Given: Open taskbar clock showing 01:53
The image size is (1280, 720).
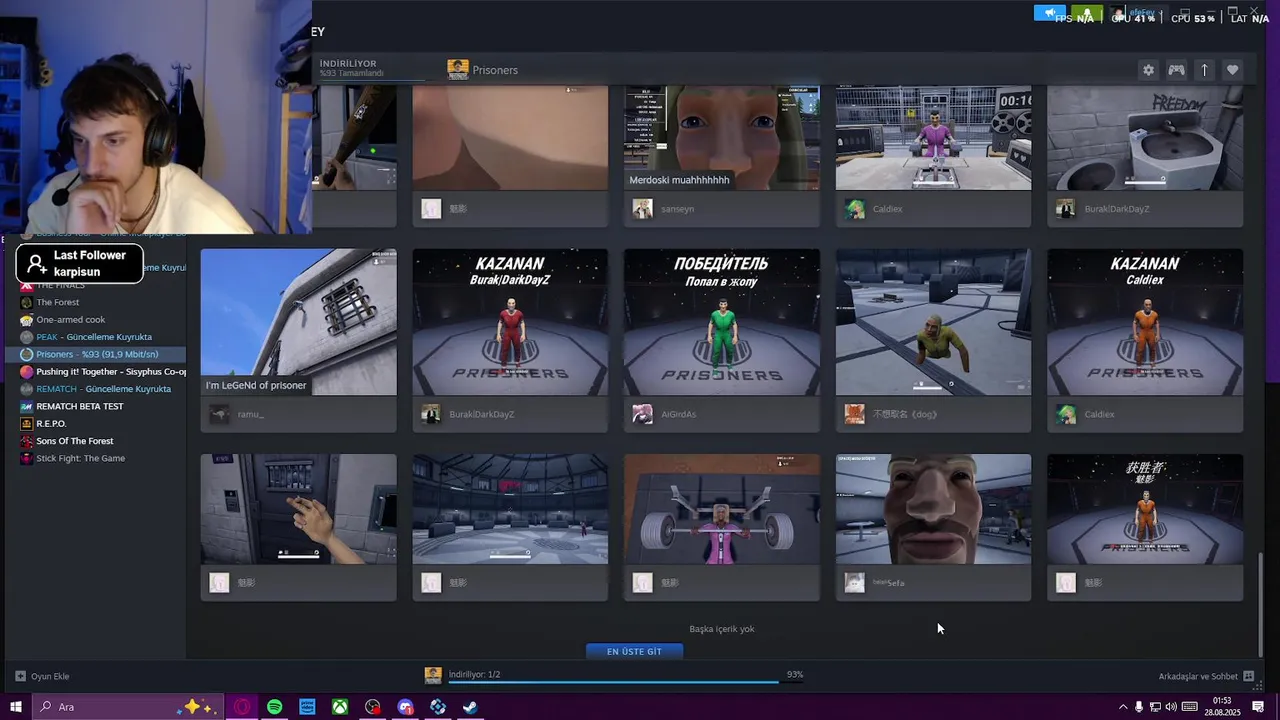Looking at the screenshot, I should [x=1222, y=707].
